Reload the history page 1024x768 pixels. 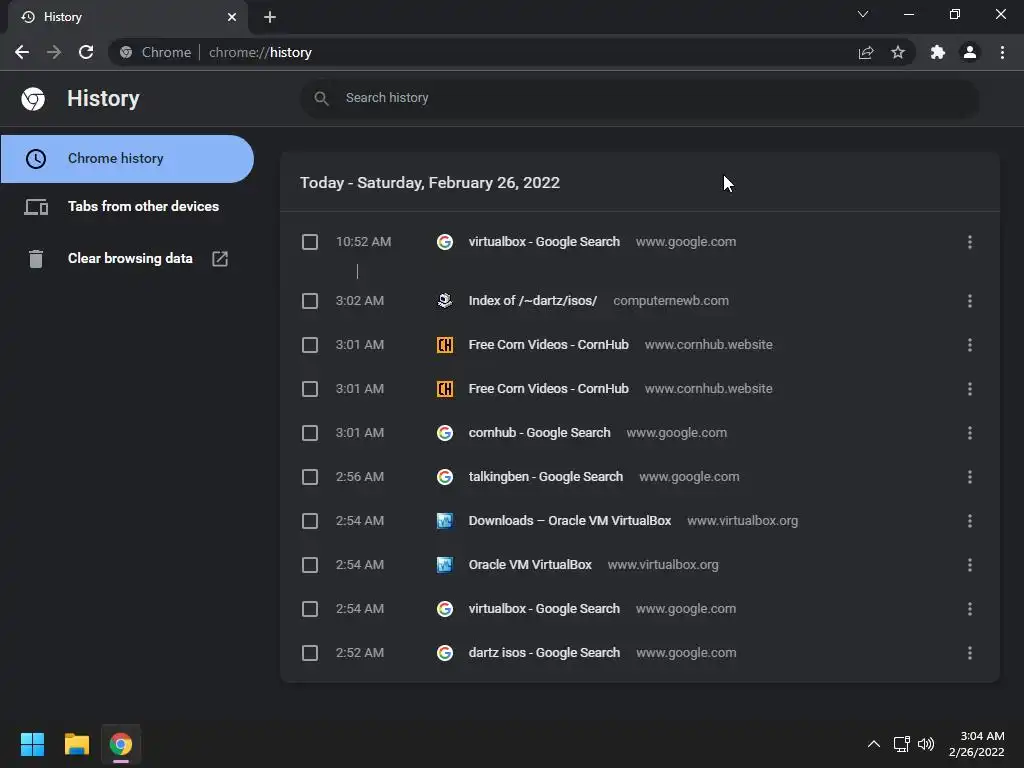click(86, 52)
